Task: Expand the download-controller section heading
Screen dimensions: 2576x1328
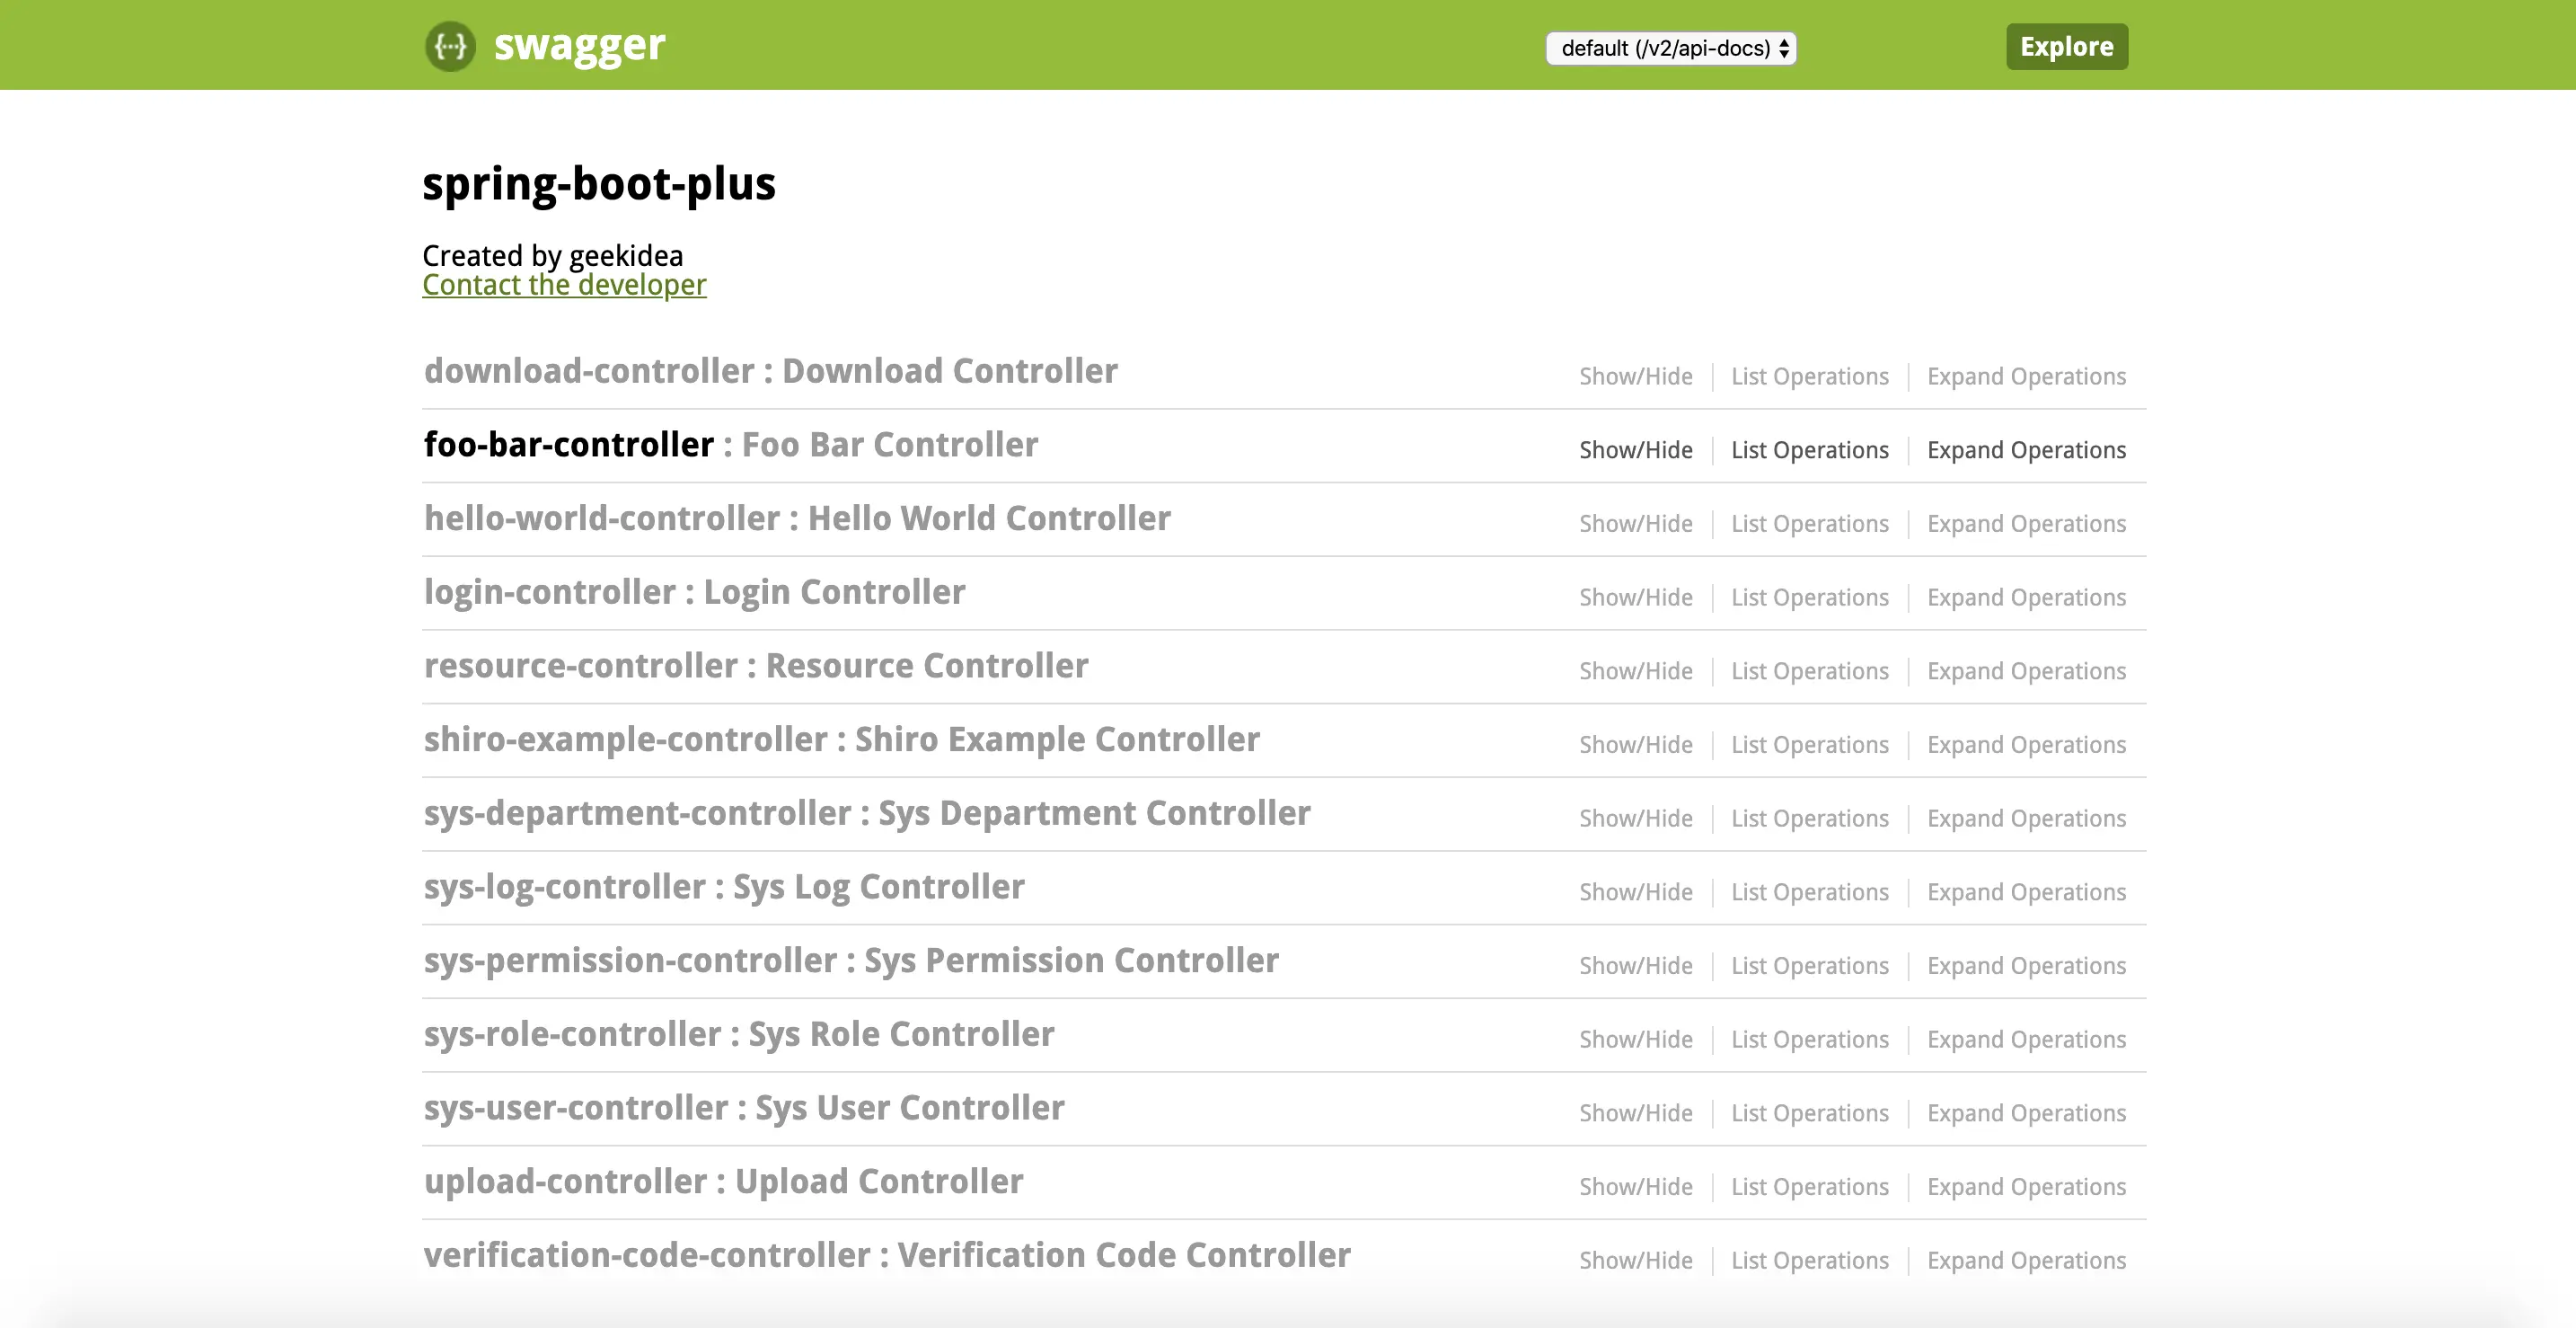Action: (589, 371)
